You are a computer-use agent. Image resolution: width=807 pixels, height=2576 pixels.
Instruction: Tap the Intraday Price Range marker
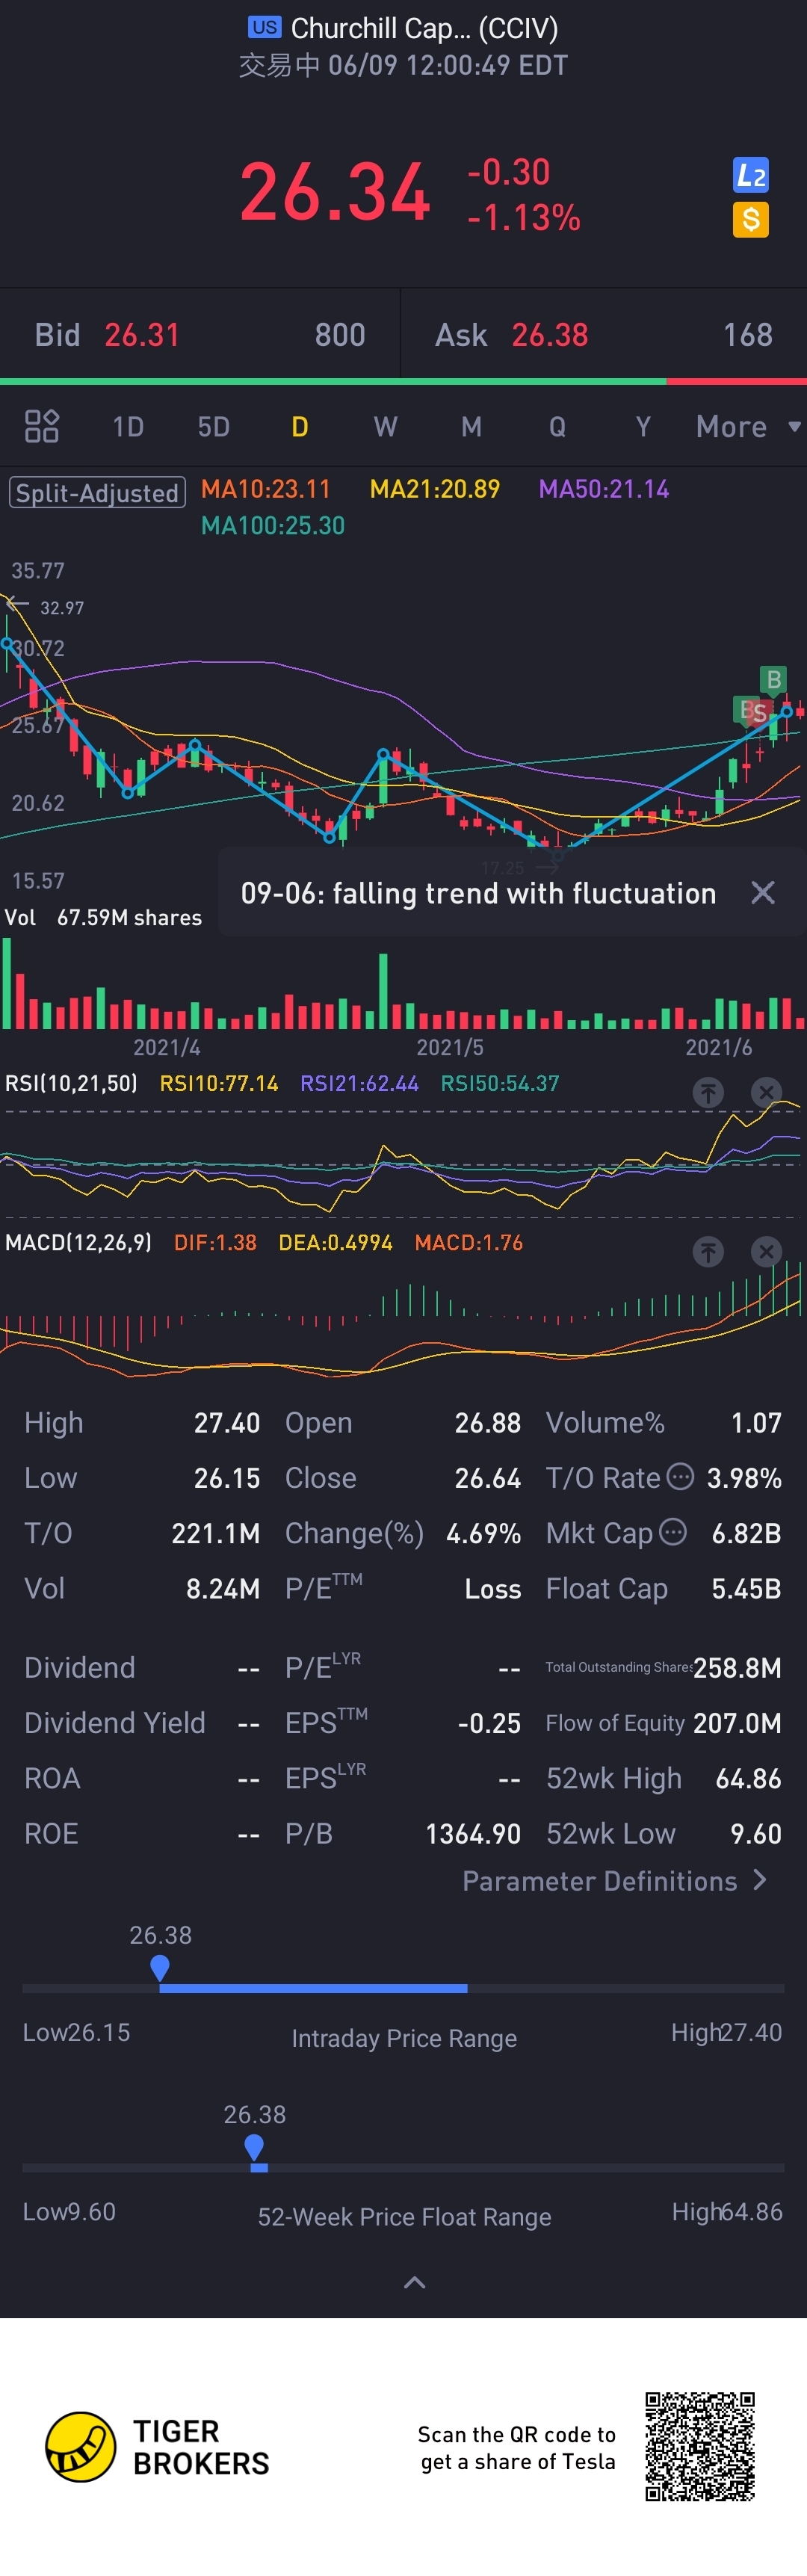[159, 1967]
